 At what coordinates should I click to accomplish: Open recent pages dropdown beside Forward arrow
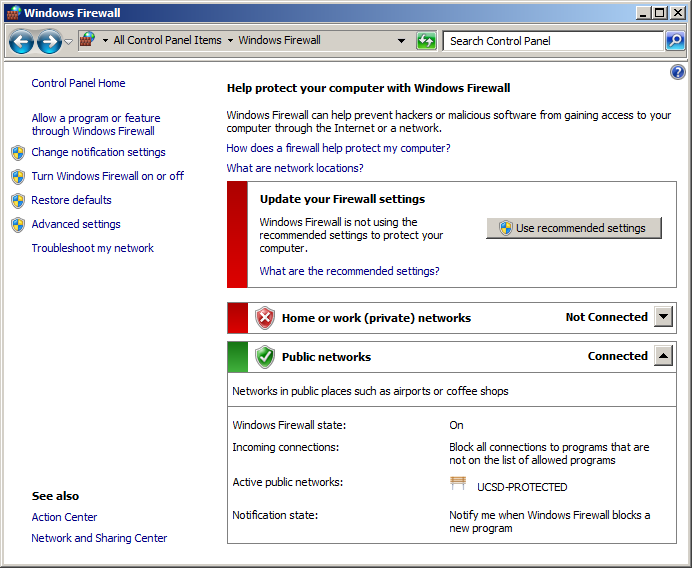pyautogui.click(x=68, y=41)
